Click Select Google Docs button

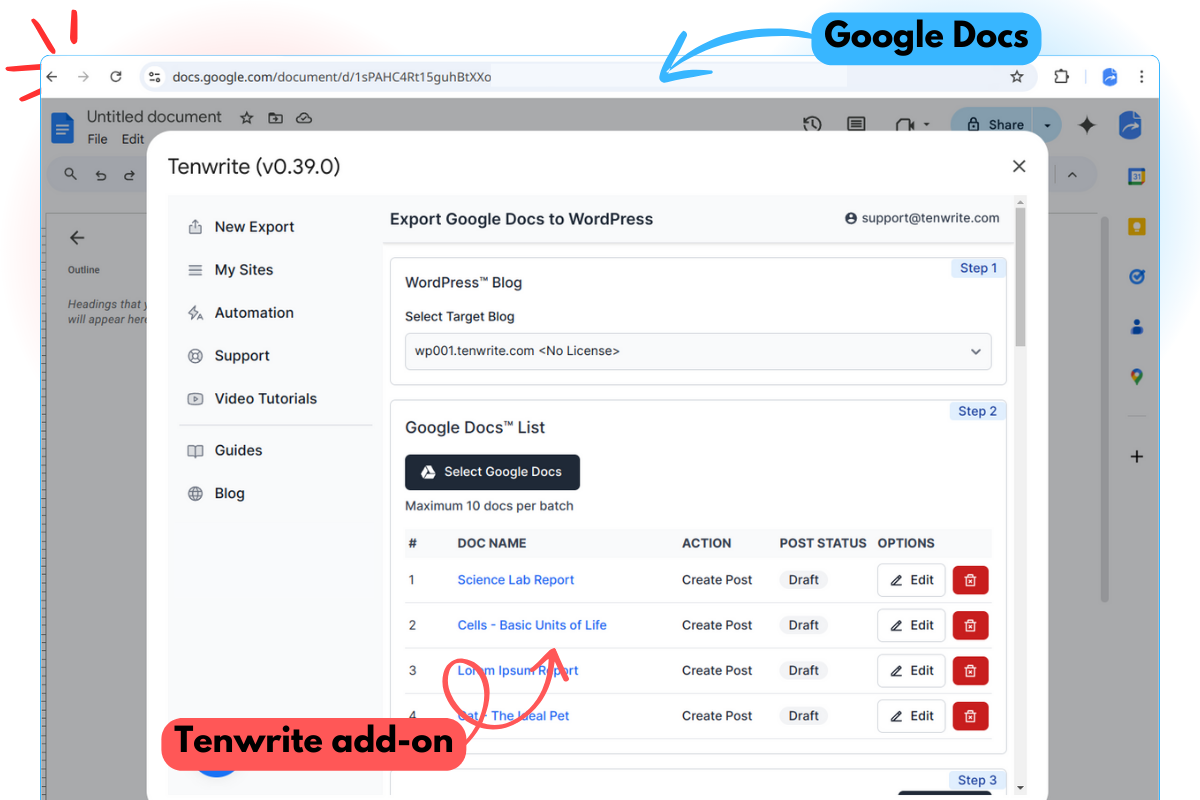click(x=492, y=472)
